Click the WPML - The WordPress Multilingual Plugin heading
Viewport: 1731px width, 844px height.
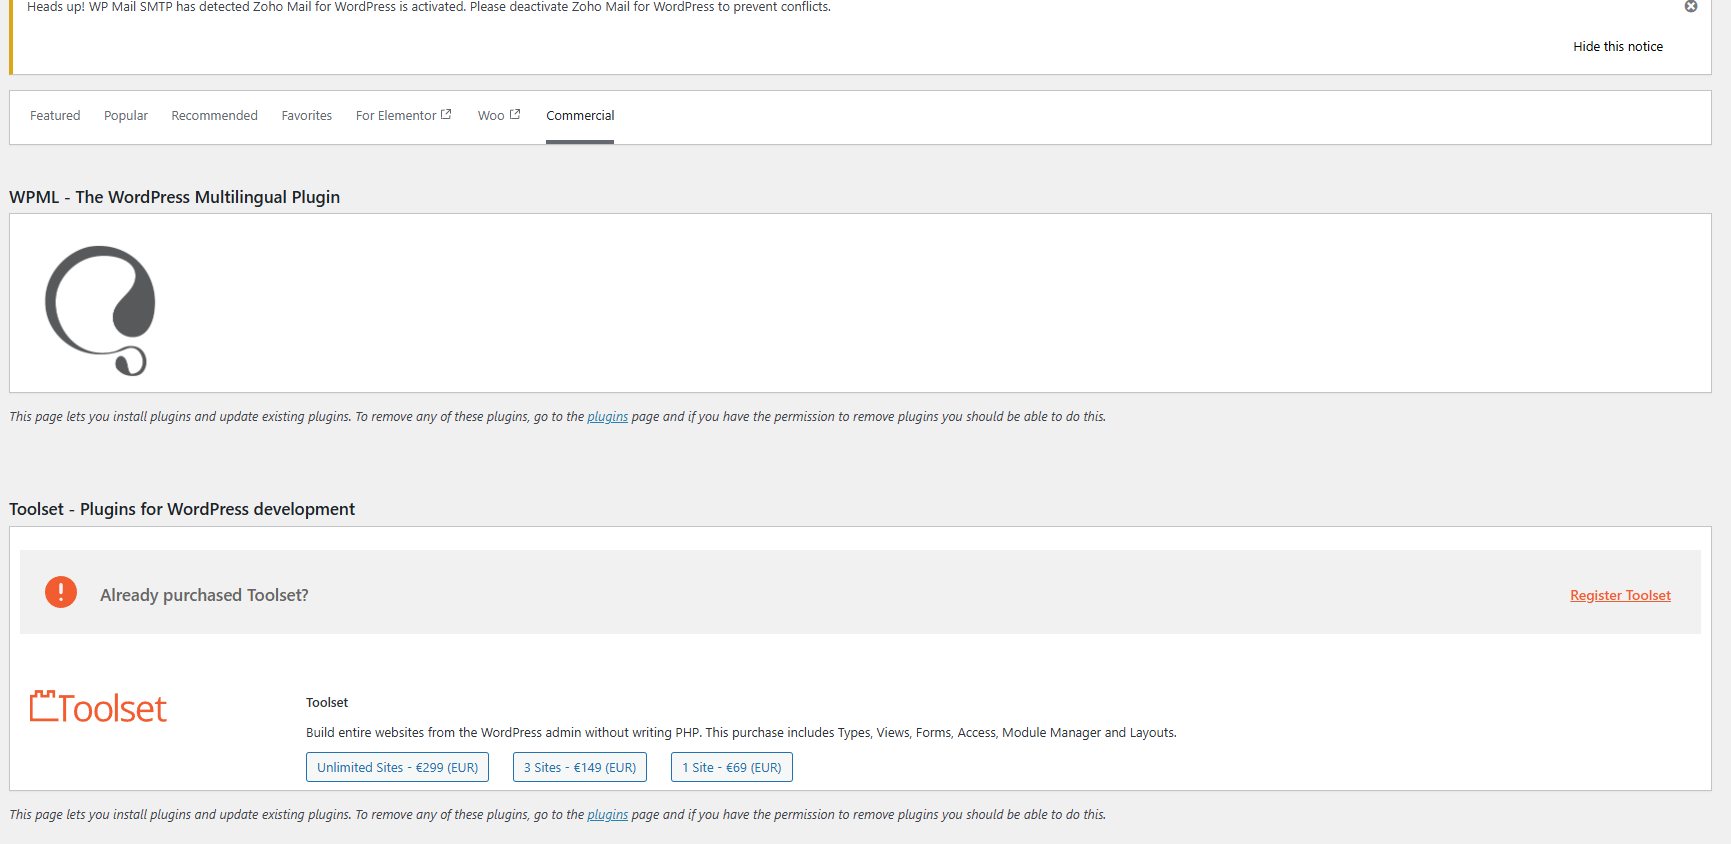coord(175,197)
